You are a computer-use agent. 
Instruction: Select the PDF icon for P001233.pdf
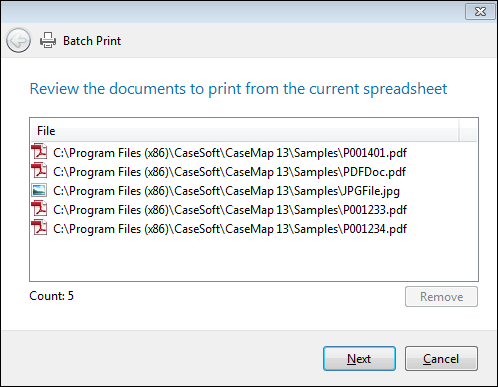click(39, 209)
